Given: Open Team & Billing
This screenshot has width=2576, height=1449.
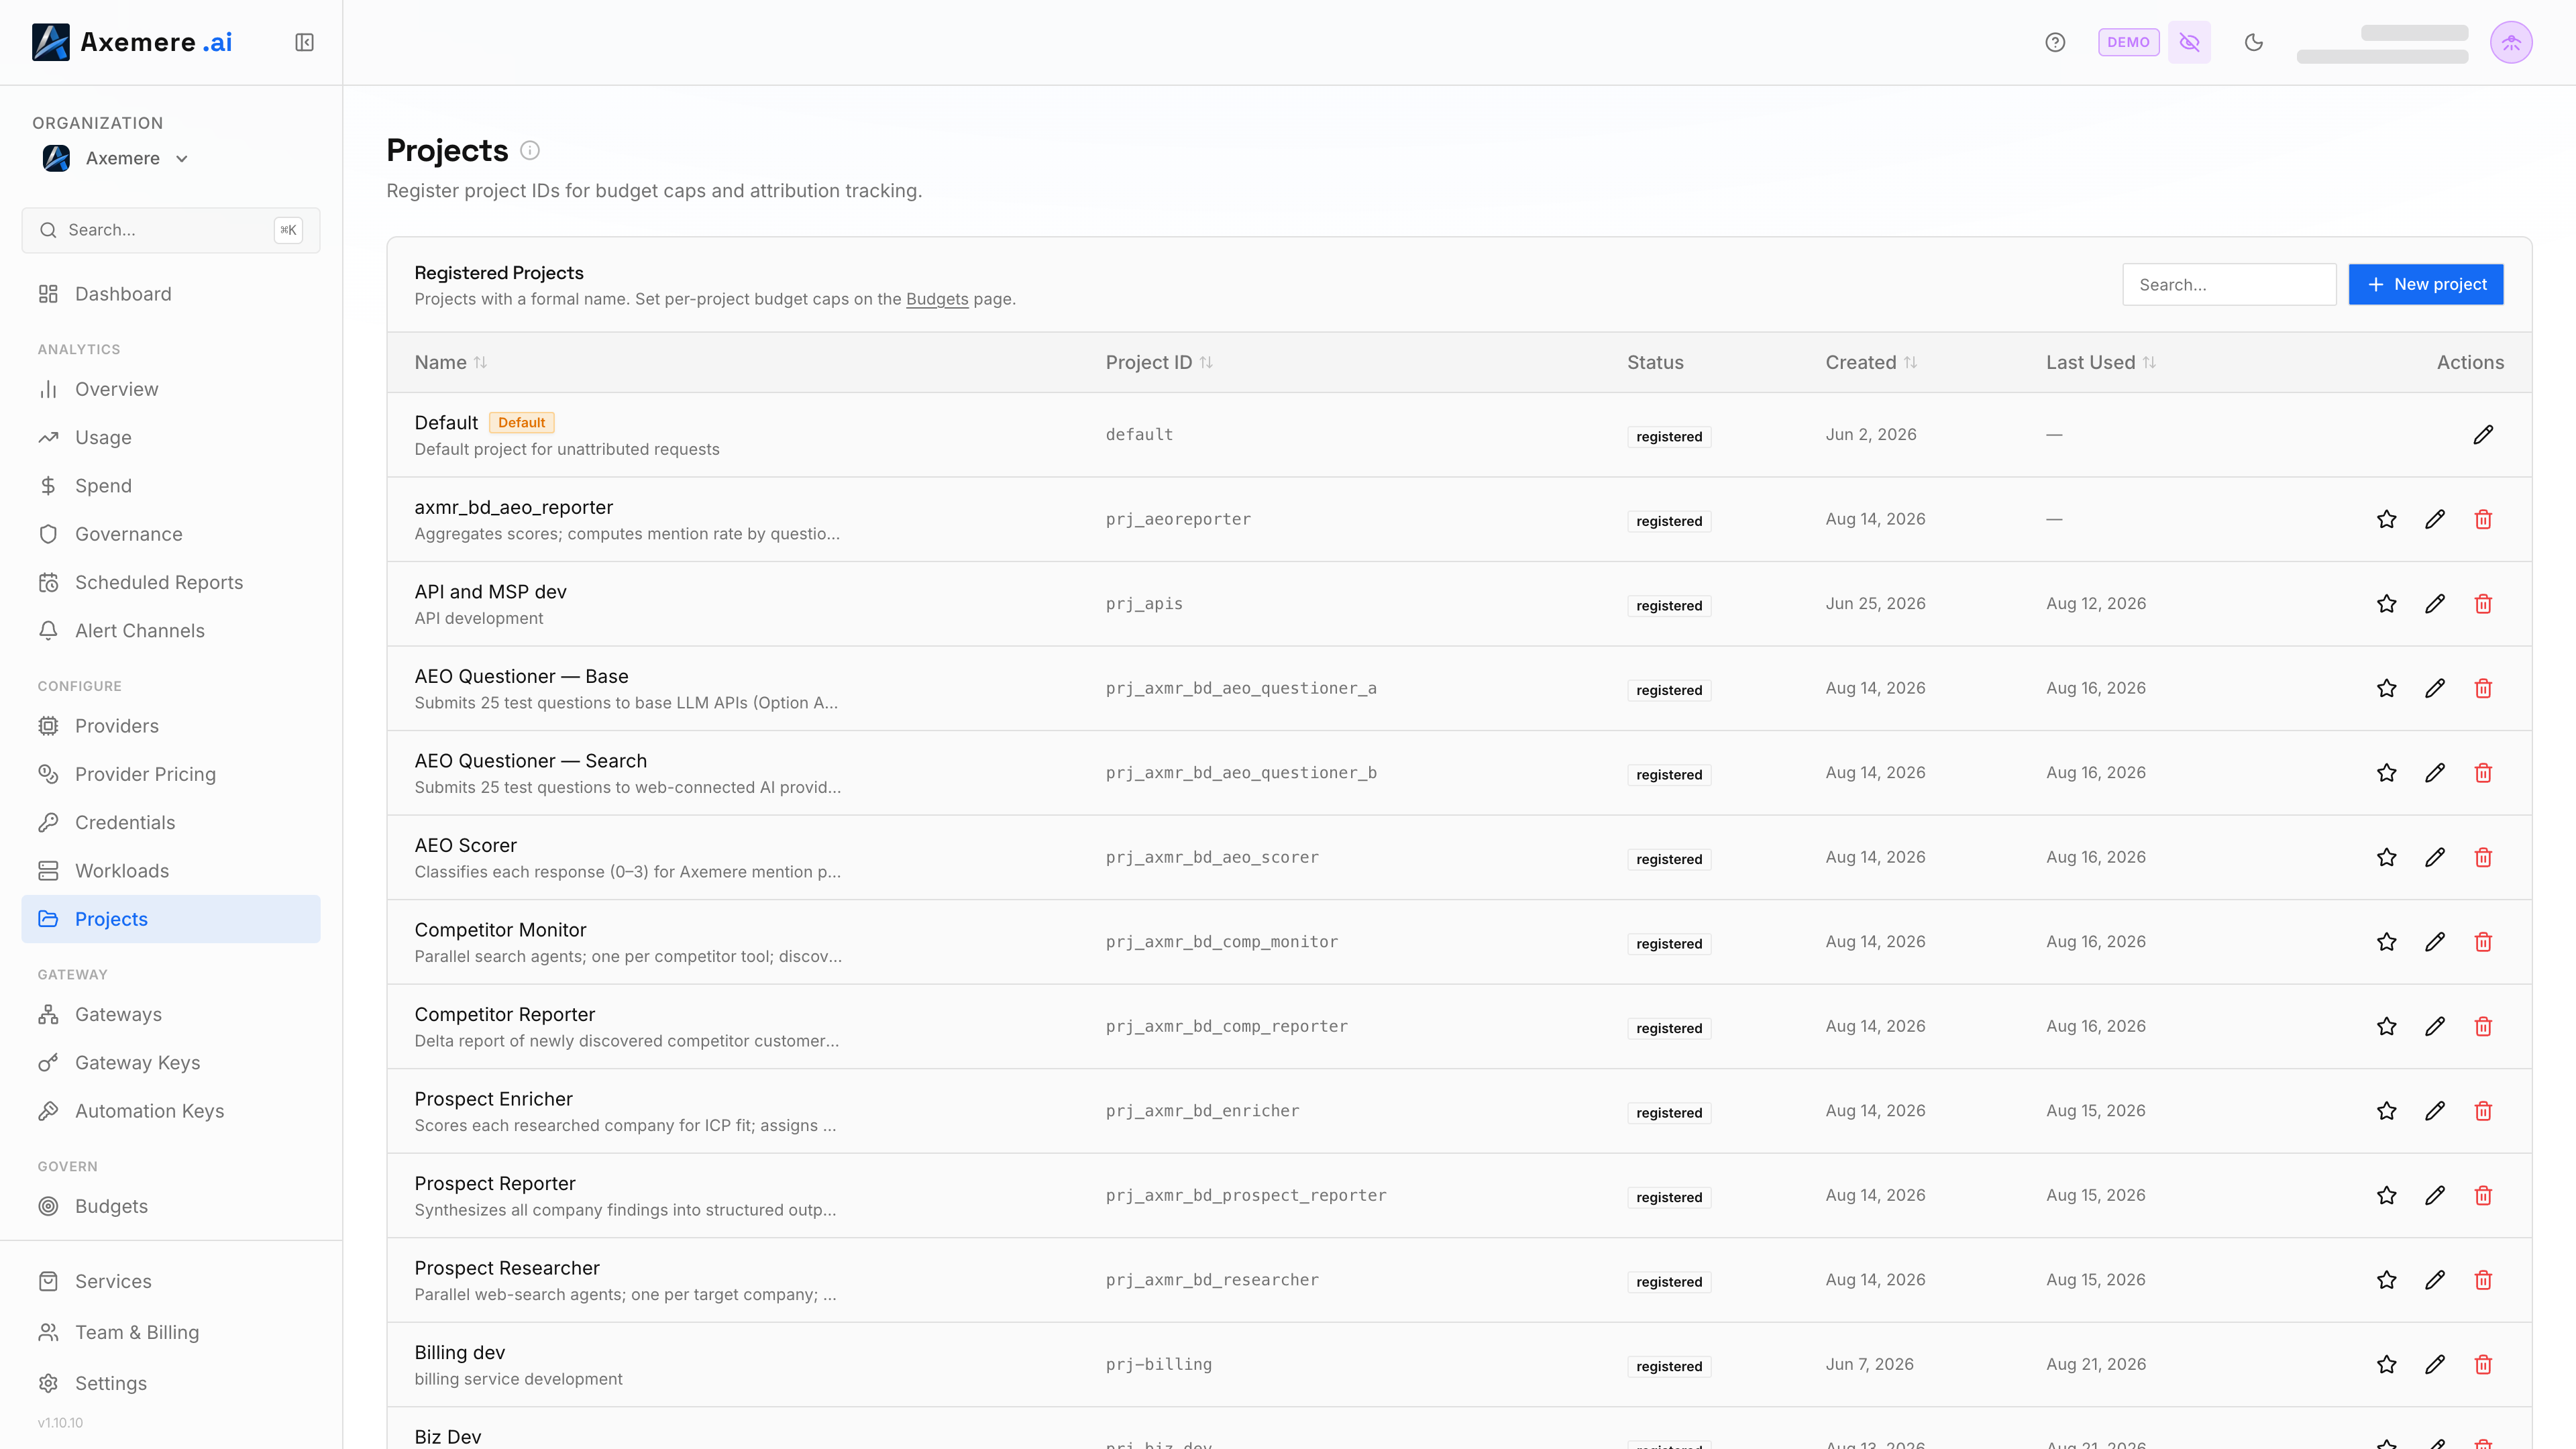Looking at the screenshot, I should pyautogui.click(x=171, y=1332).
